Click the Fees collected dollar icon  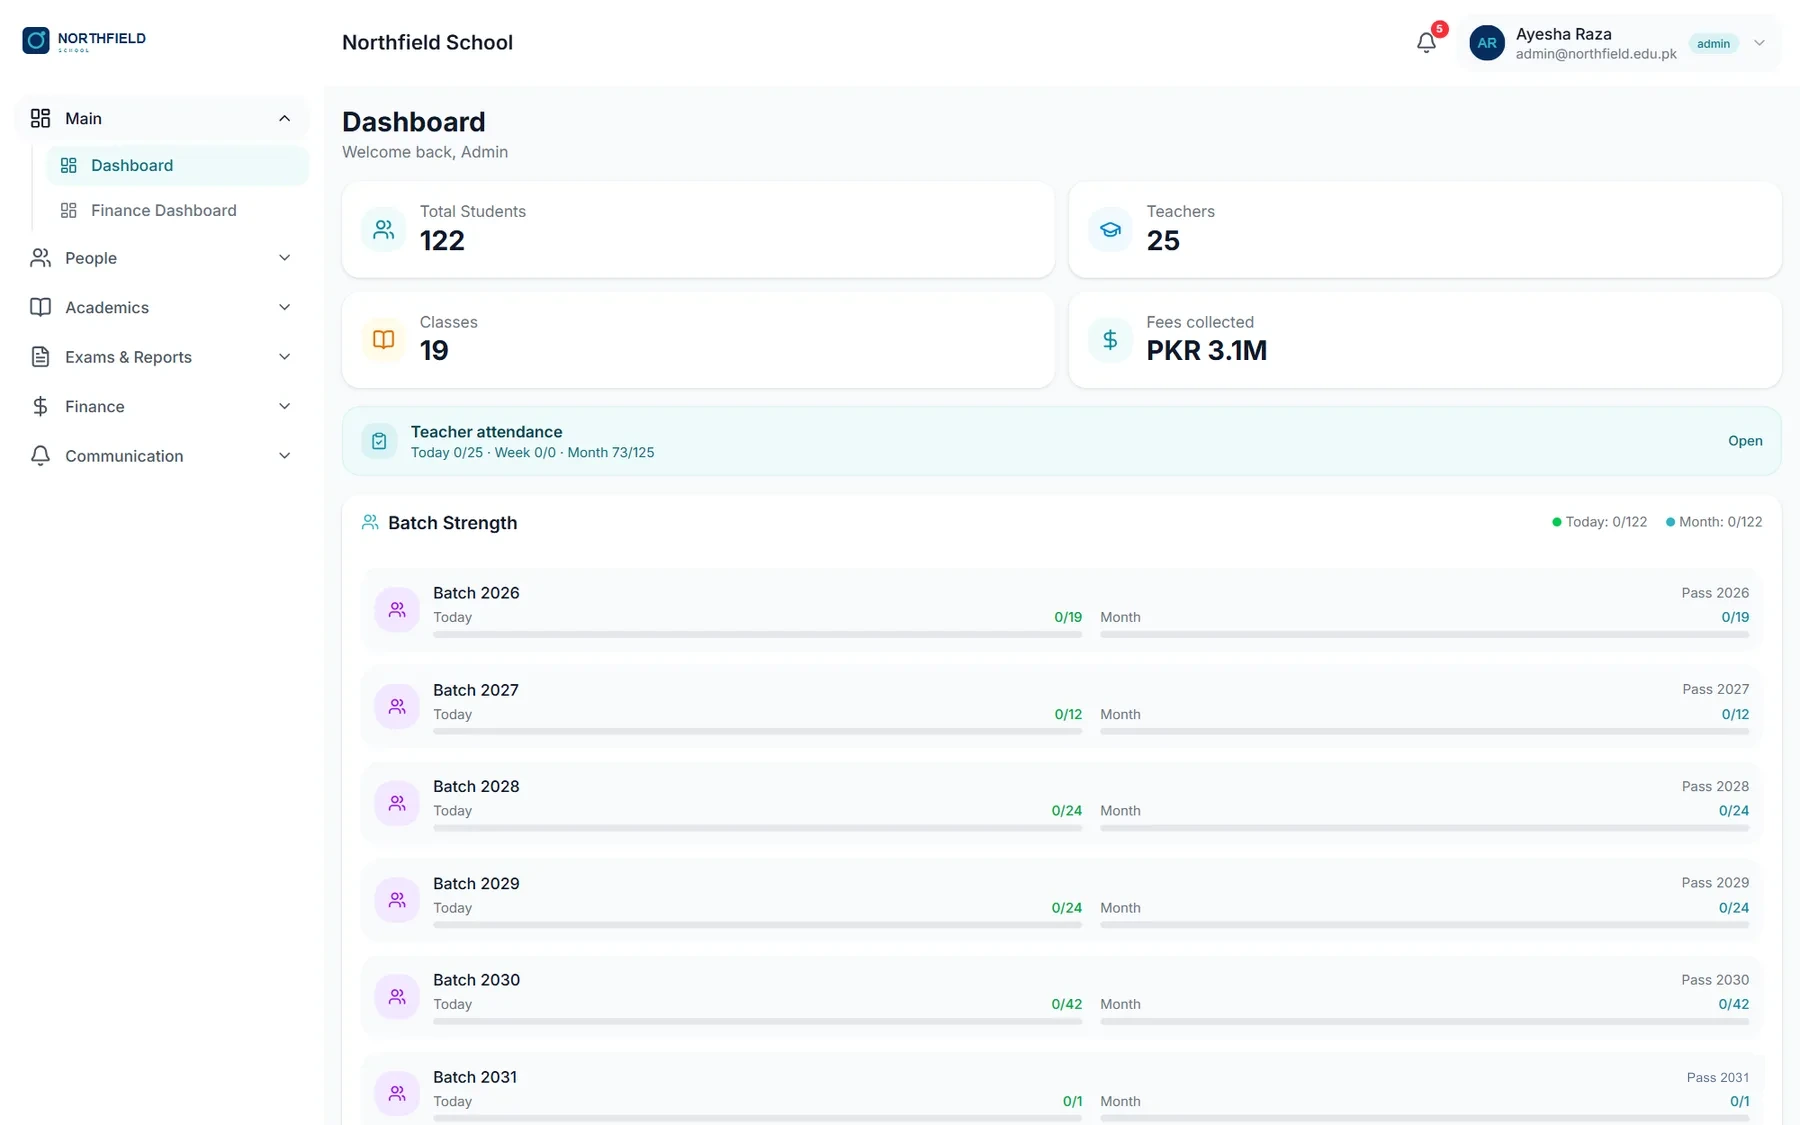[x=1110, y=340]
